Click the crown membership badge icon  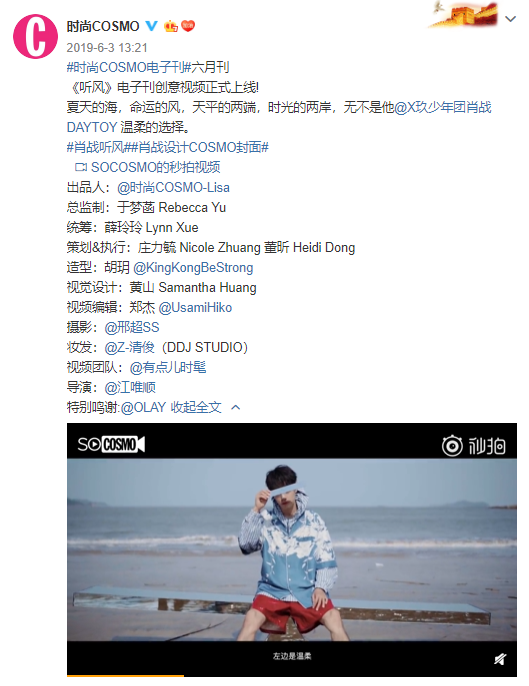click(x=171, y=26)
